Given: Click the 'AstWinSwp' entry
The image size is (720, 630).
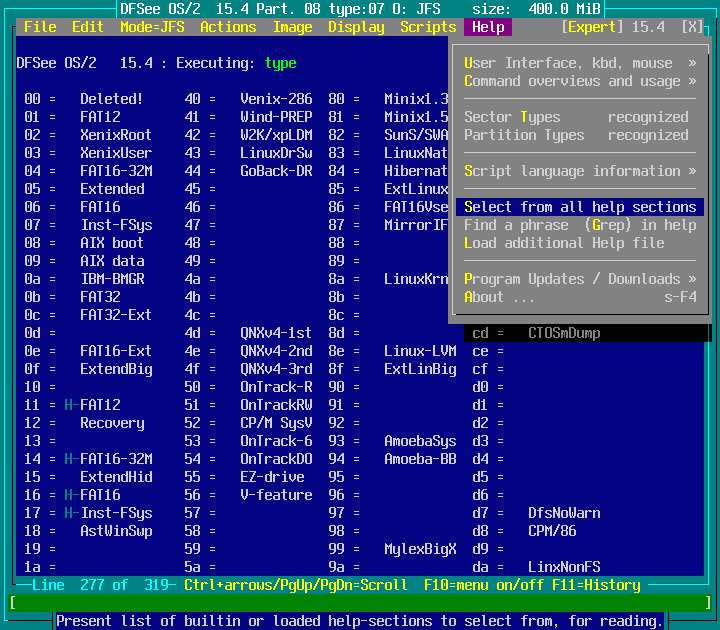Looking at the screenshot, I should pyautogui.click(x=116, y=531).
